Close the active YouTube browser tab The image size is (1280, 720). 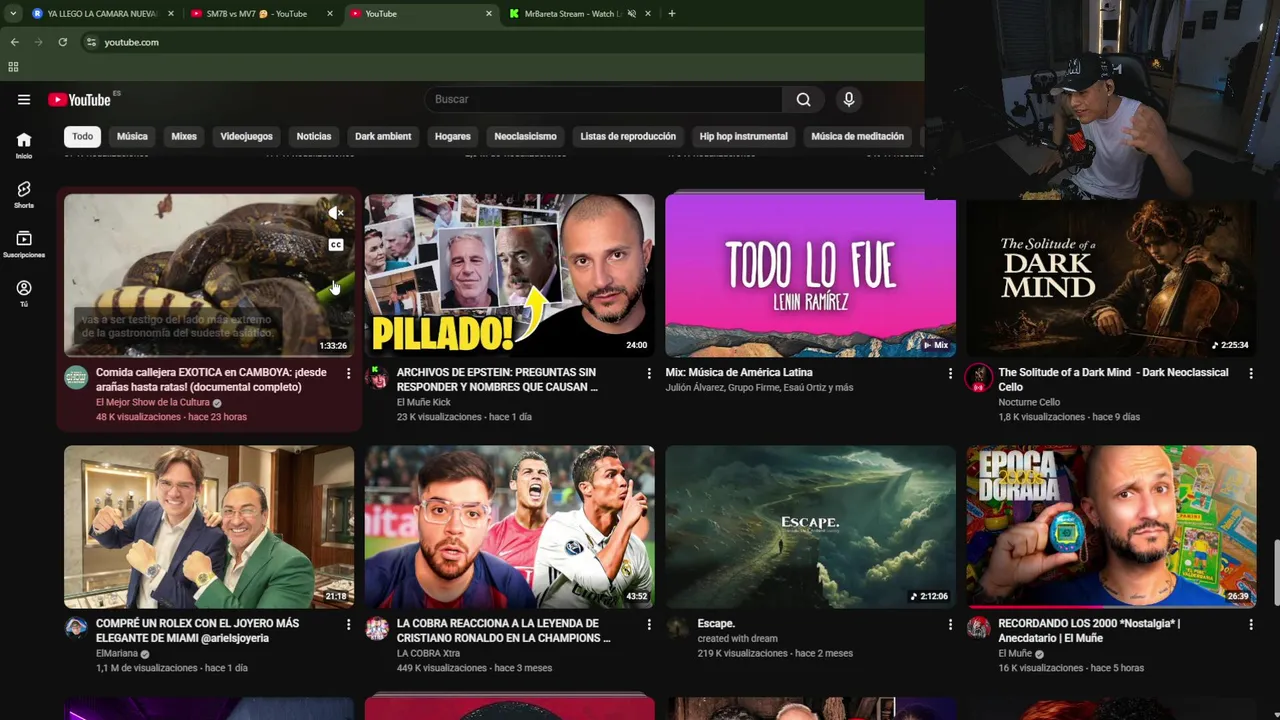[489, 14]
